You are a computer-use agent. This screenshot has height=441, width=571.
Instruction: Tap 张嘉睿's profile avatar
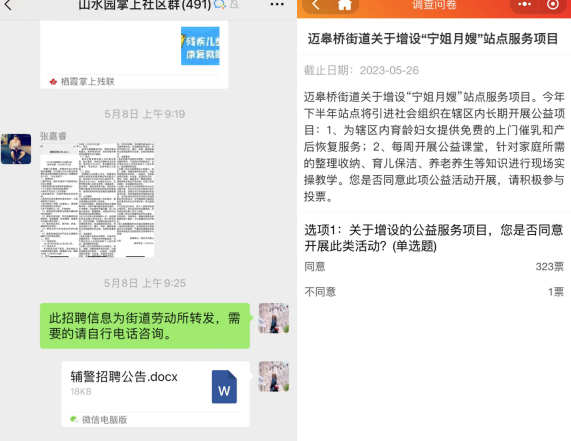pos(16,149)
